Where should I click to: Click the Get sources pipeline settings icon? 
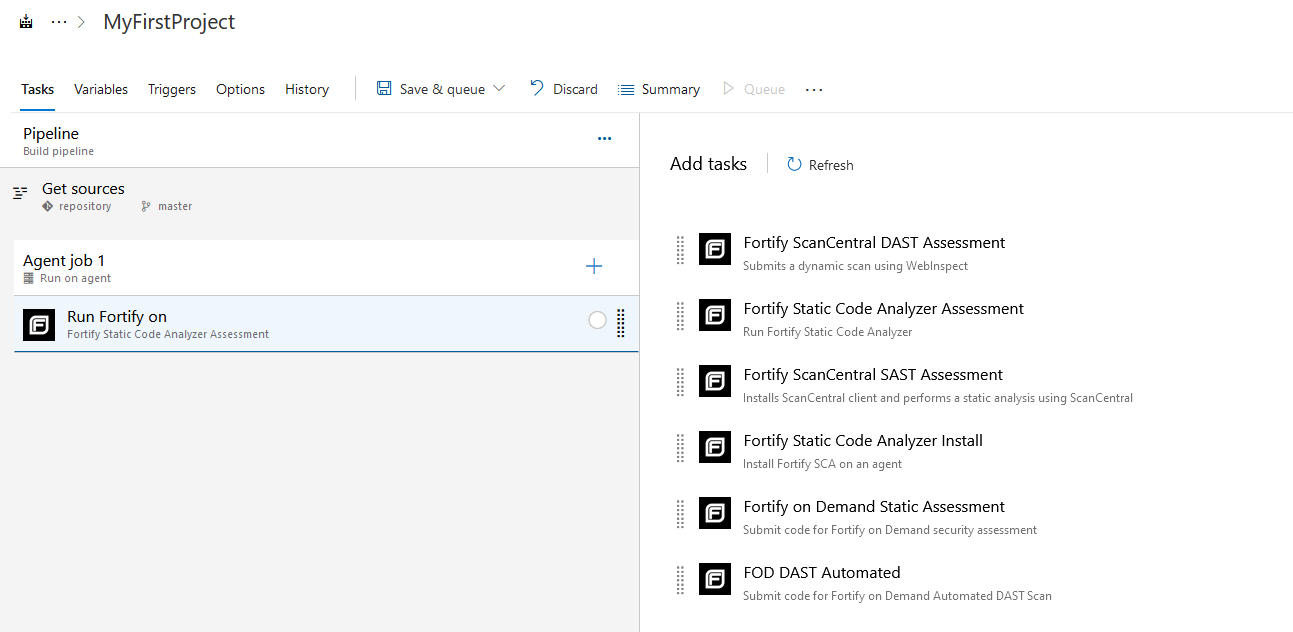coord(20,195)
